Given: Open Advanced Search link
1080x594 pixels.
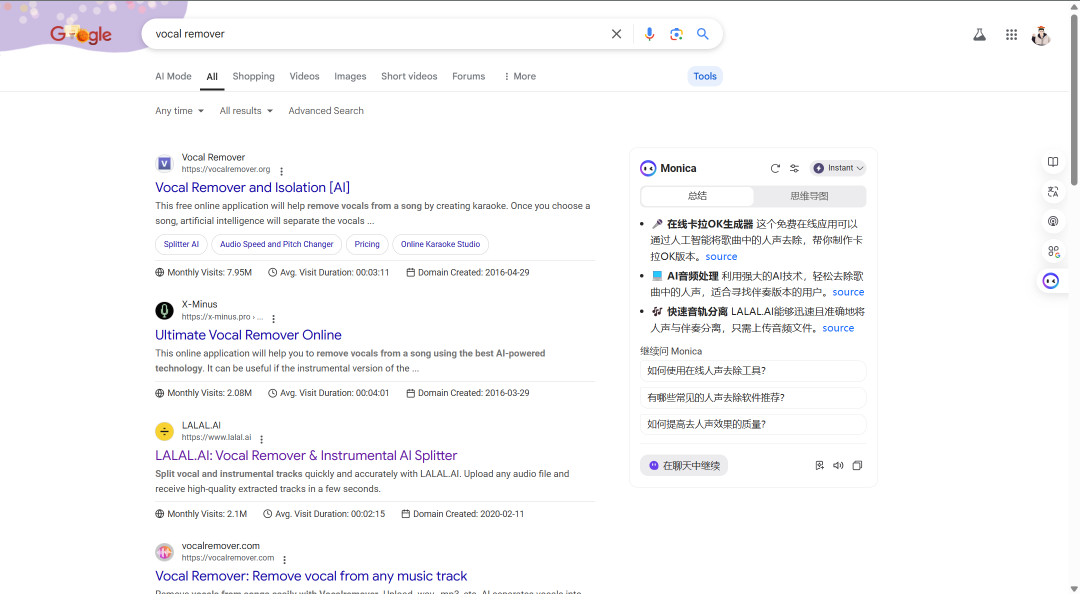Looking at the screenshot, I should tap(326, 111).
